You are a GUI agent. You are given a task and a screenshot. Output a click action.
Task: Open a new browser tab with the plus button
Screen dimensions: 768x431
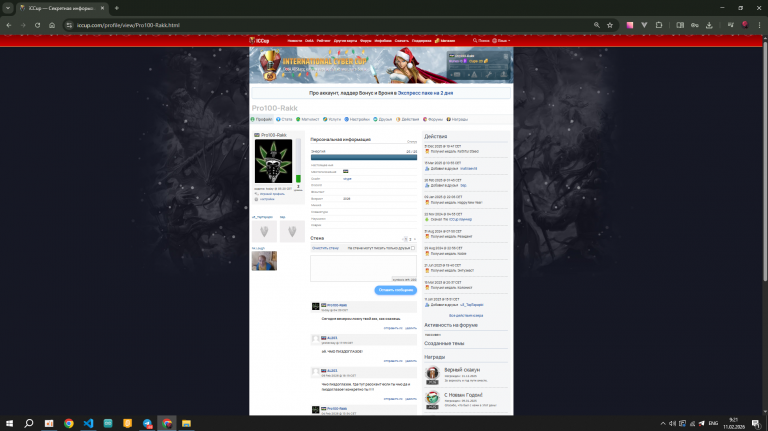tap(117, 8)
